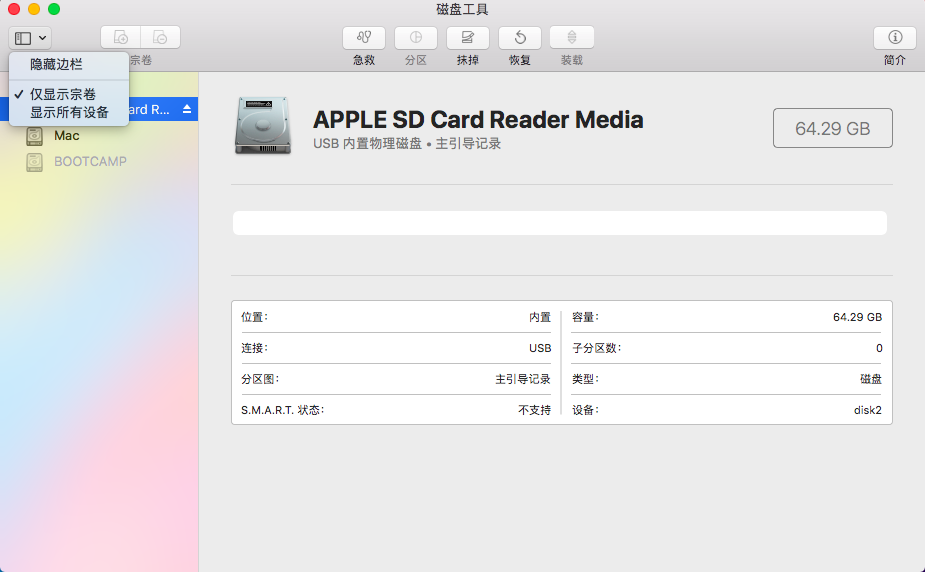Viewport: 925px width, 572px height.
Task: Click the BOOTCAMP volume disk icon
Action: (34, 162)
